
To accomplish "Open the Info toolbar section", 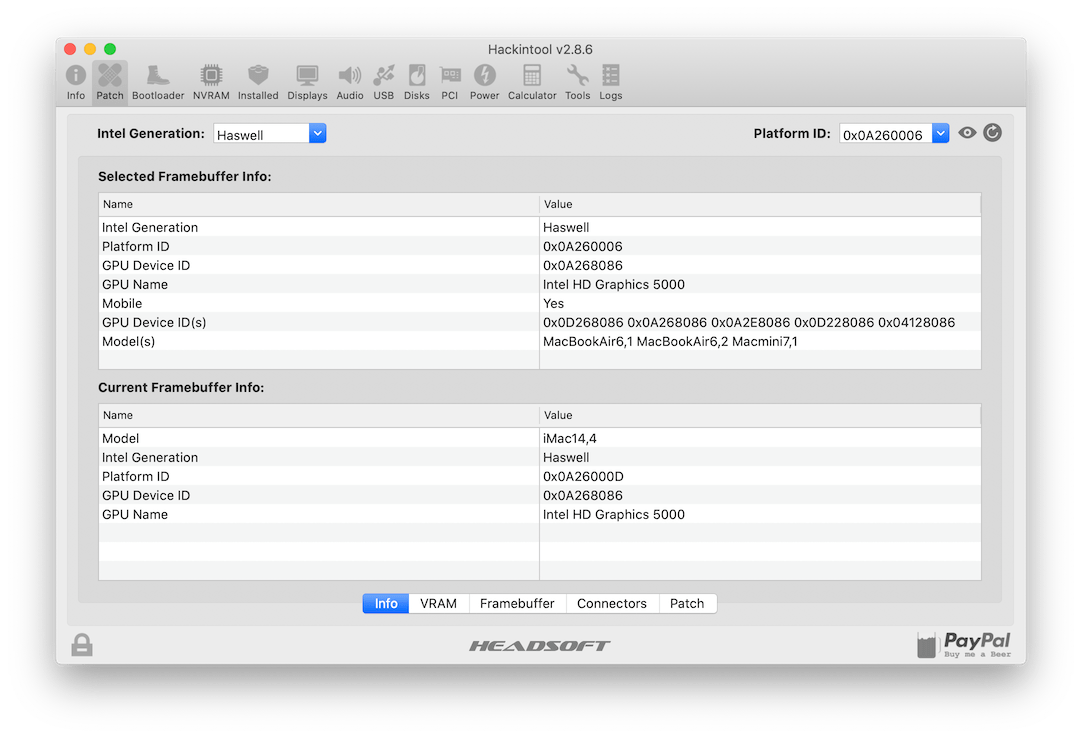I will point(76,82).
